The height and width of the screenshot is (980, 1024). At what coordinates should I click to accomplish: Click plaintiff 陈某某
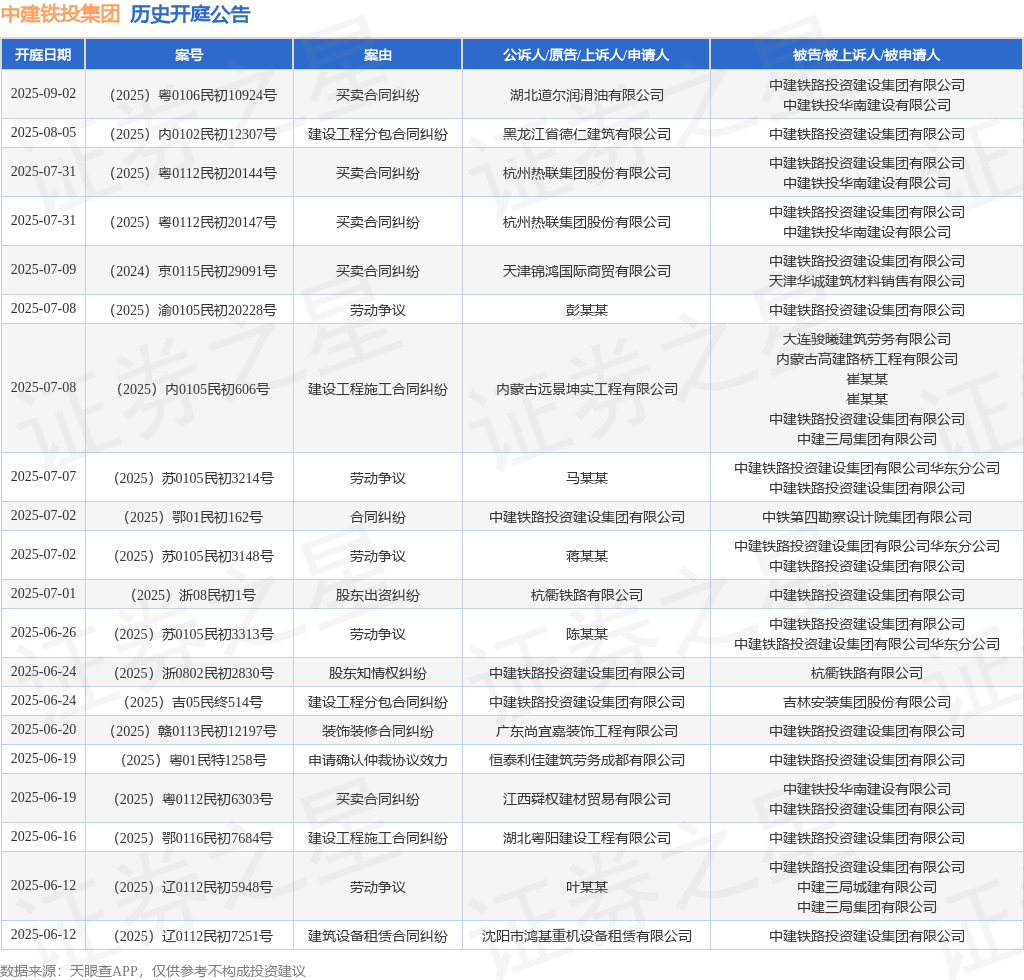[586, 634]
